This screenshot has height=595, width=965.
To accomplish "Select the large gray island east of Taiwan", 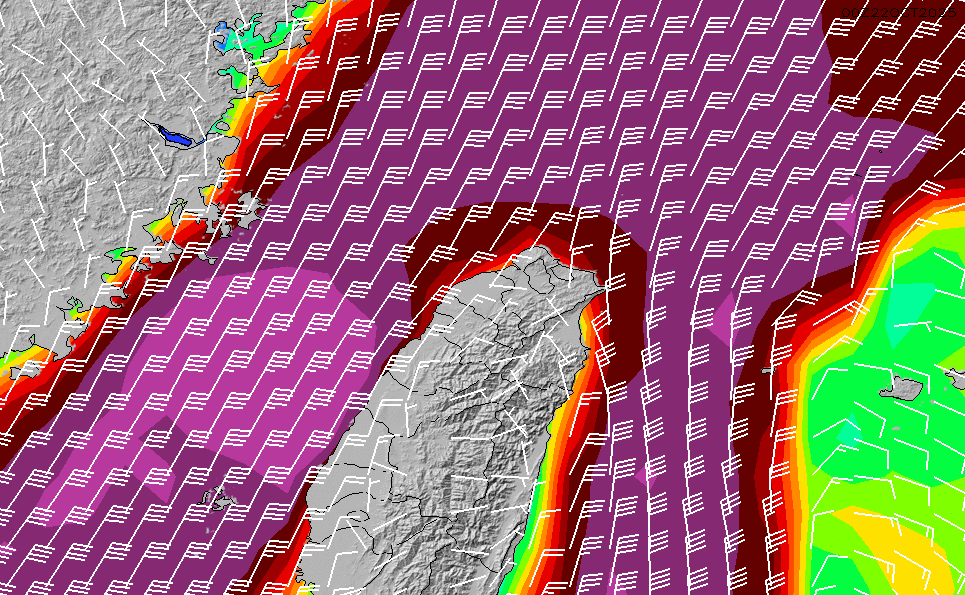I will pyautogui.click(x=907, y=386).
